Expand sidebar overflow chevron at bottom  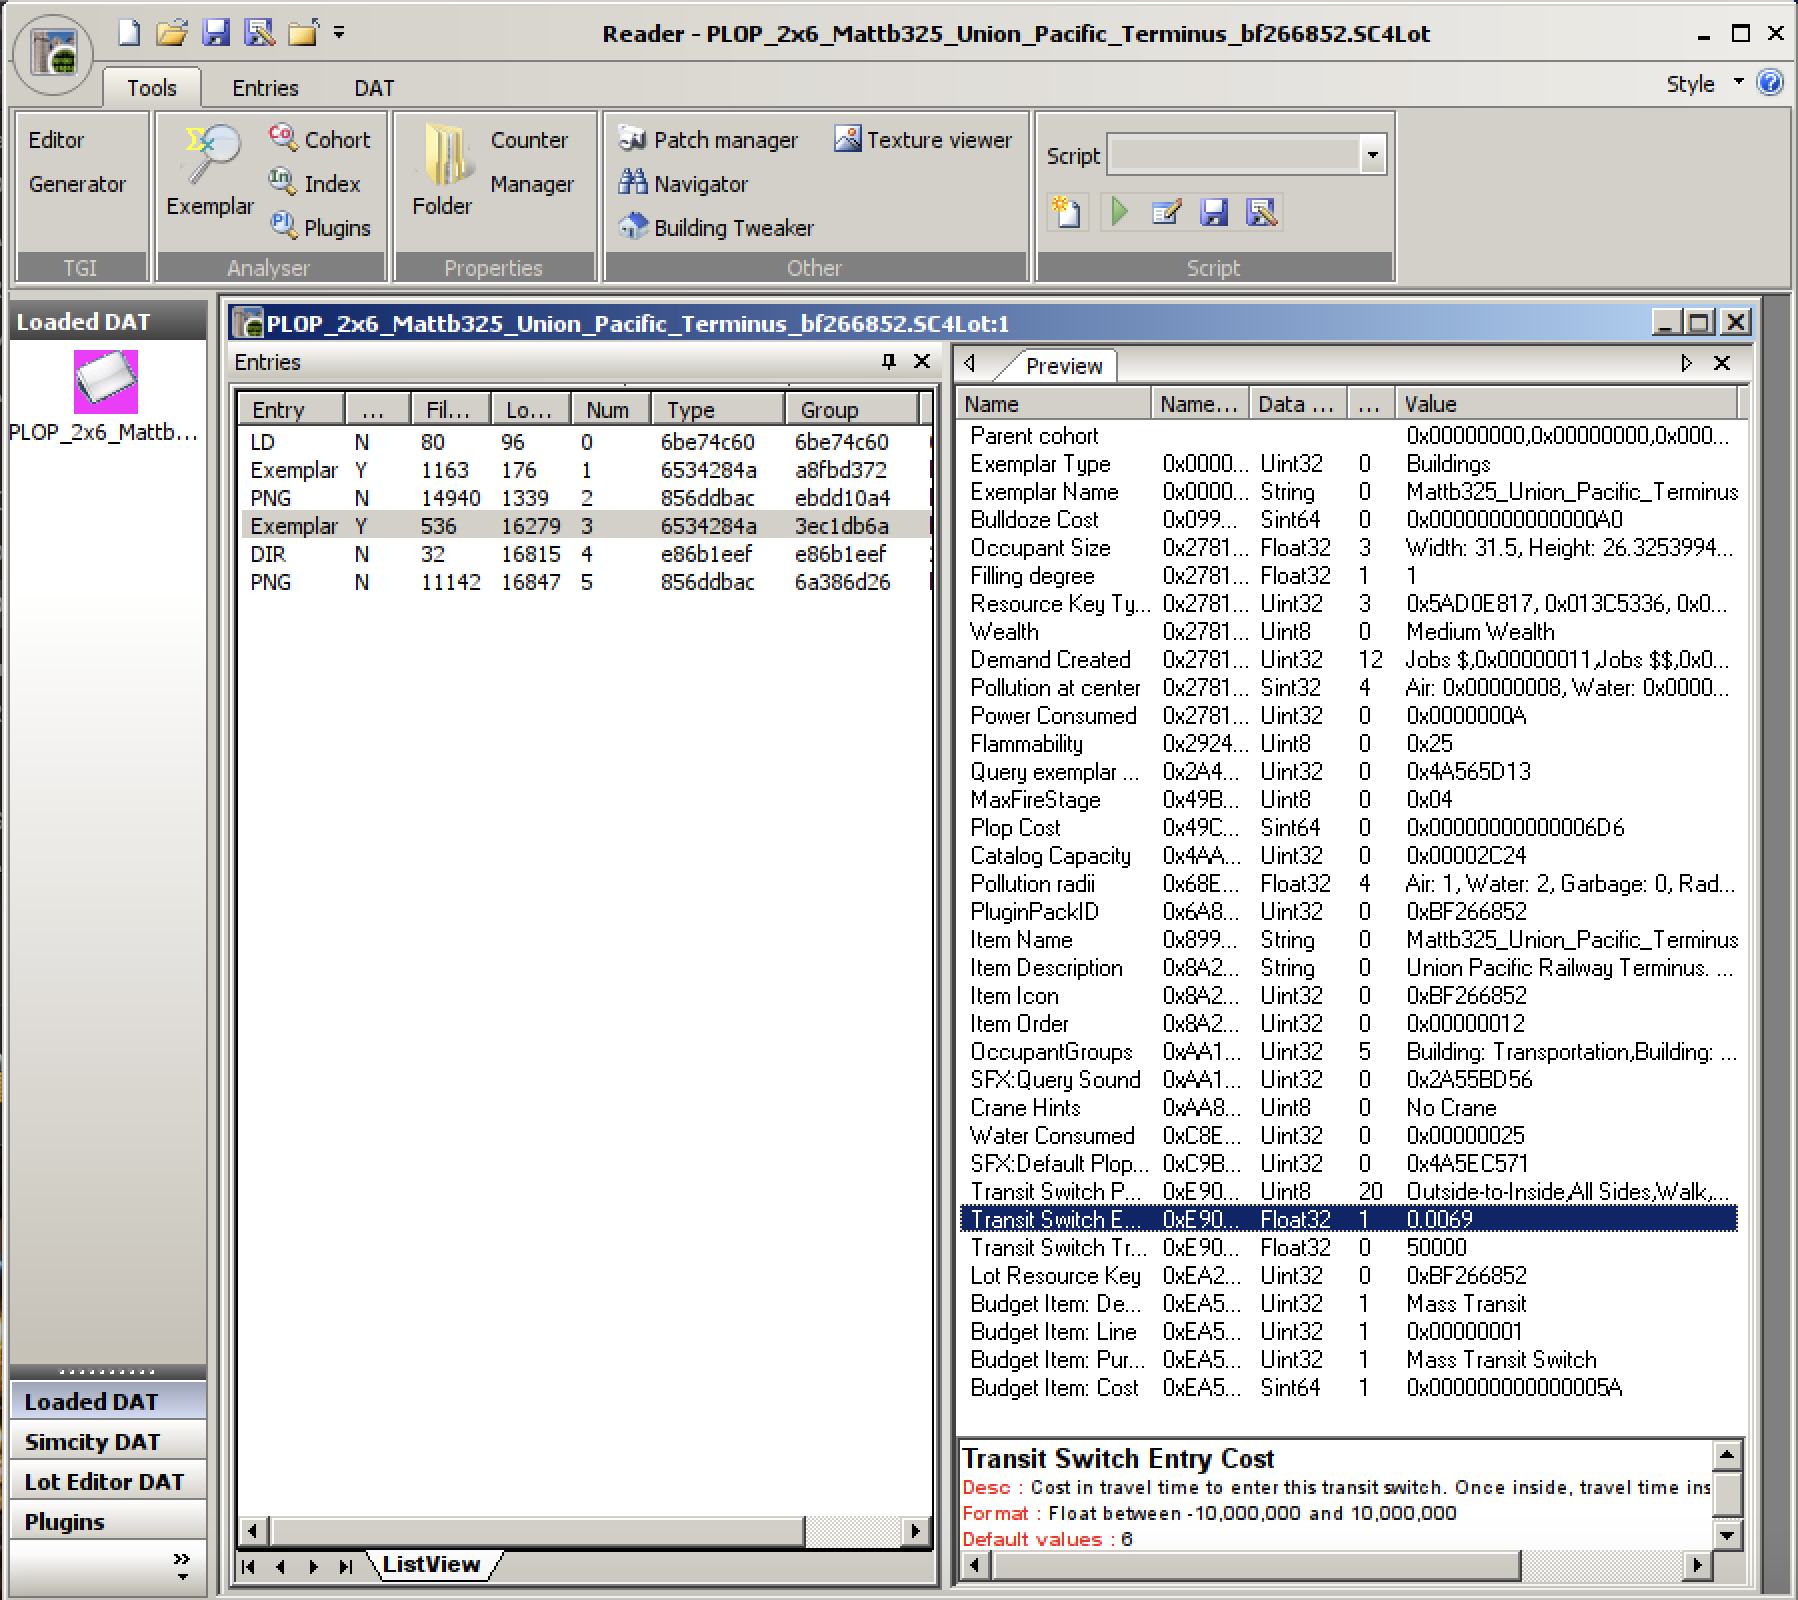click(181, 1566)
